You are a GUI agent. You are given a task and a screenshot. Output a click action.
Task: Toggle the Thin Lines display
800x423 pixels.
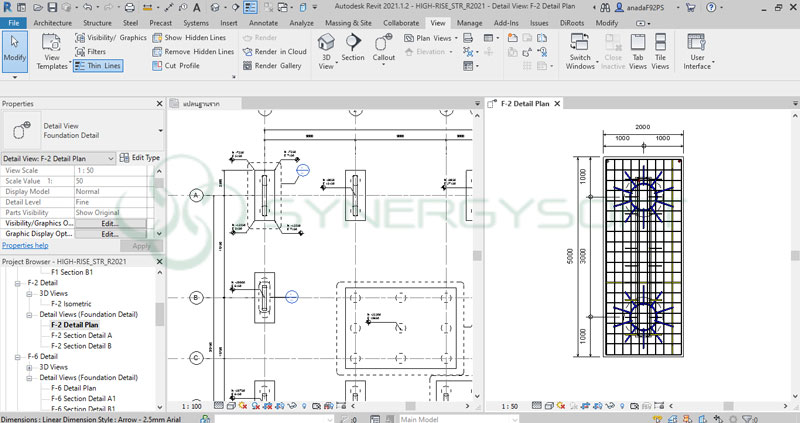point(96,65)
